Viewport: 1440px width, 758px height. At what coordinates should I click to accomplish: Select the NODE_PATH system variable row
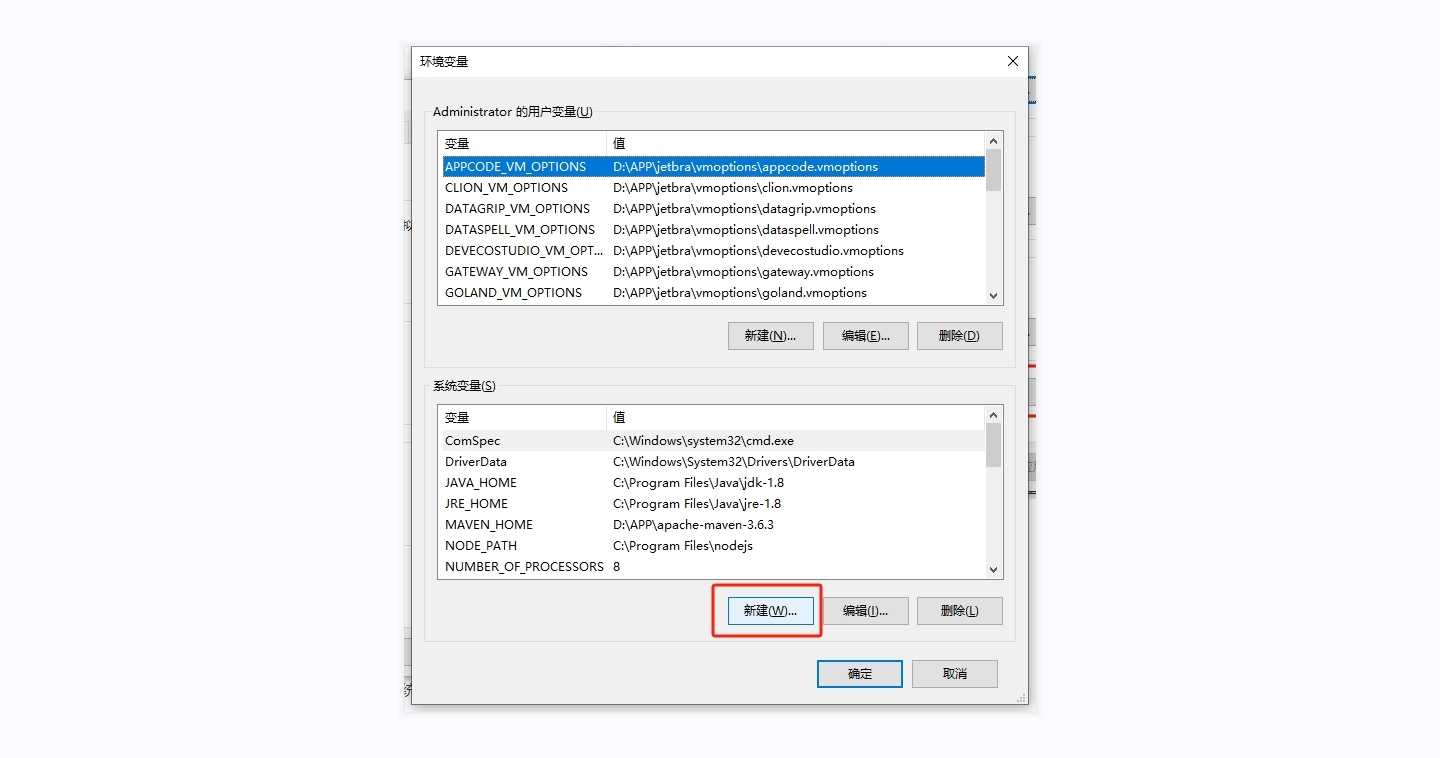pos(481,546)
